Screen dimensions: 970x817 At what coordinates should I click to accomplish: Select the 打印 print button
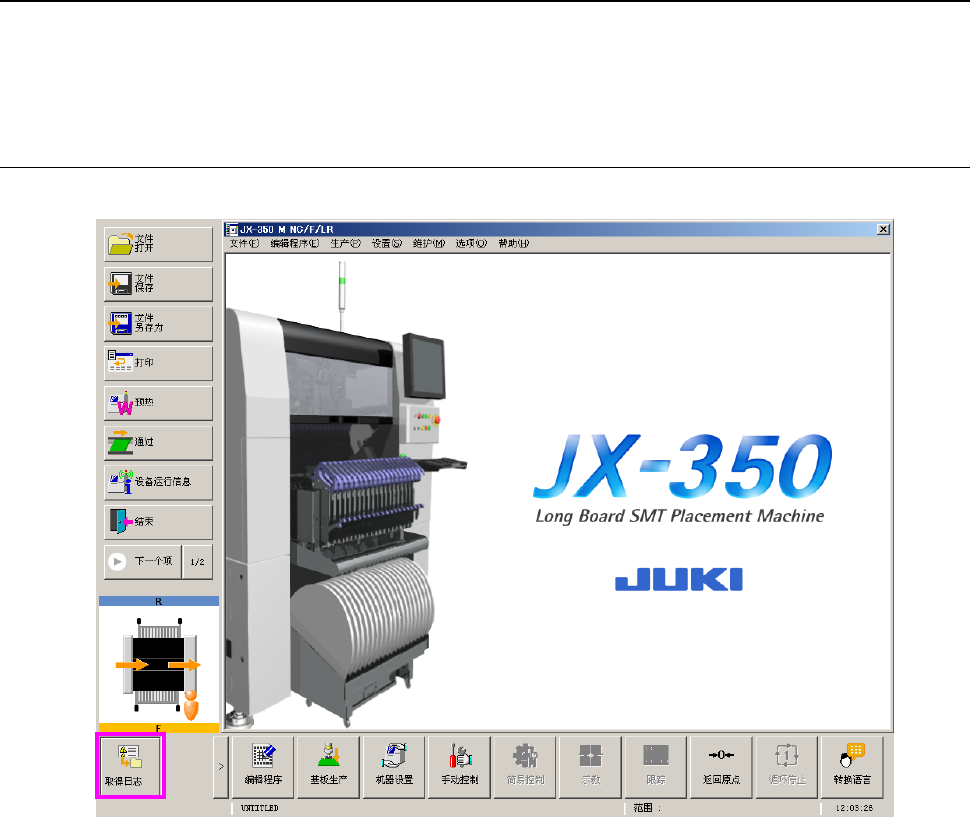[158, 363]
